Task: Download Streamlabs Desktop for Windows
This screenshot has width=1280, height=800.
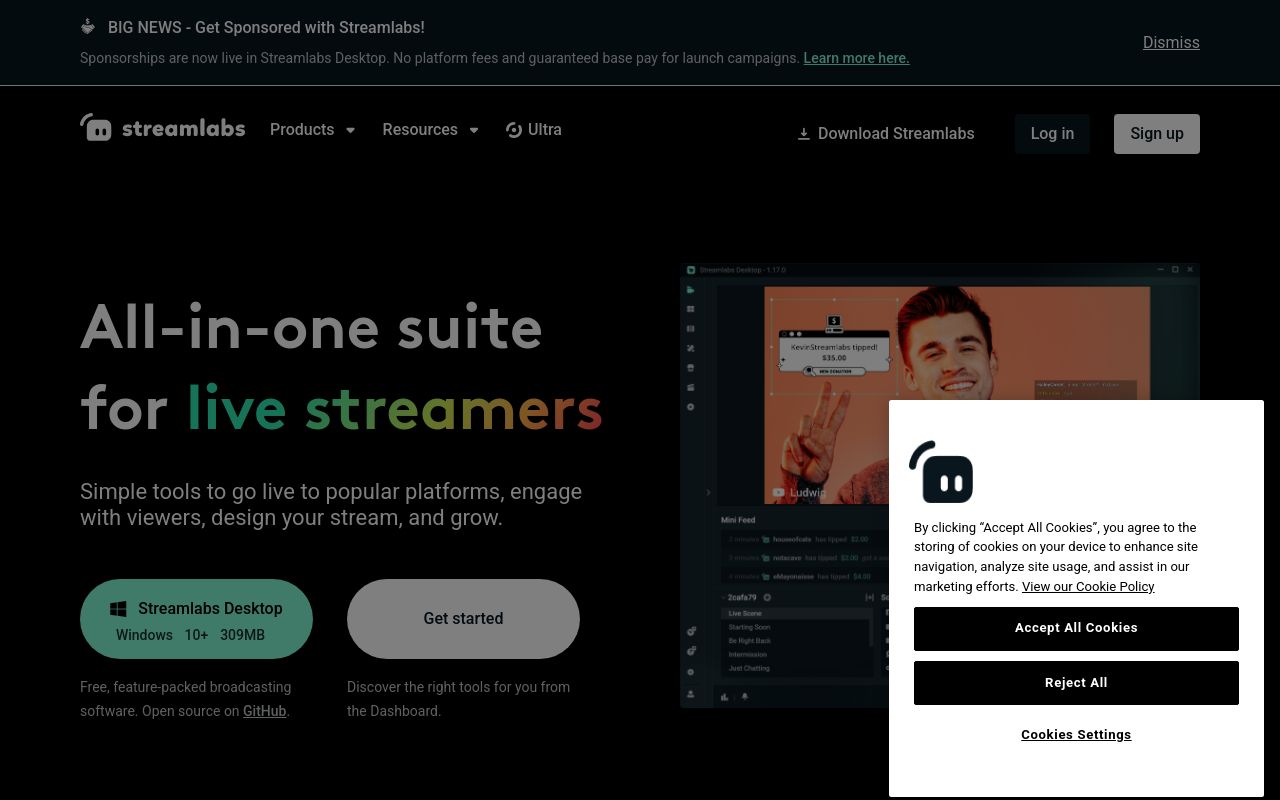Action: [196, 619]
